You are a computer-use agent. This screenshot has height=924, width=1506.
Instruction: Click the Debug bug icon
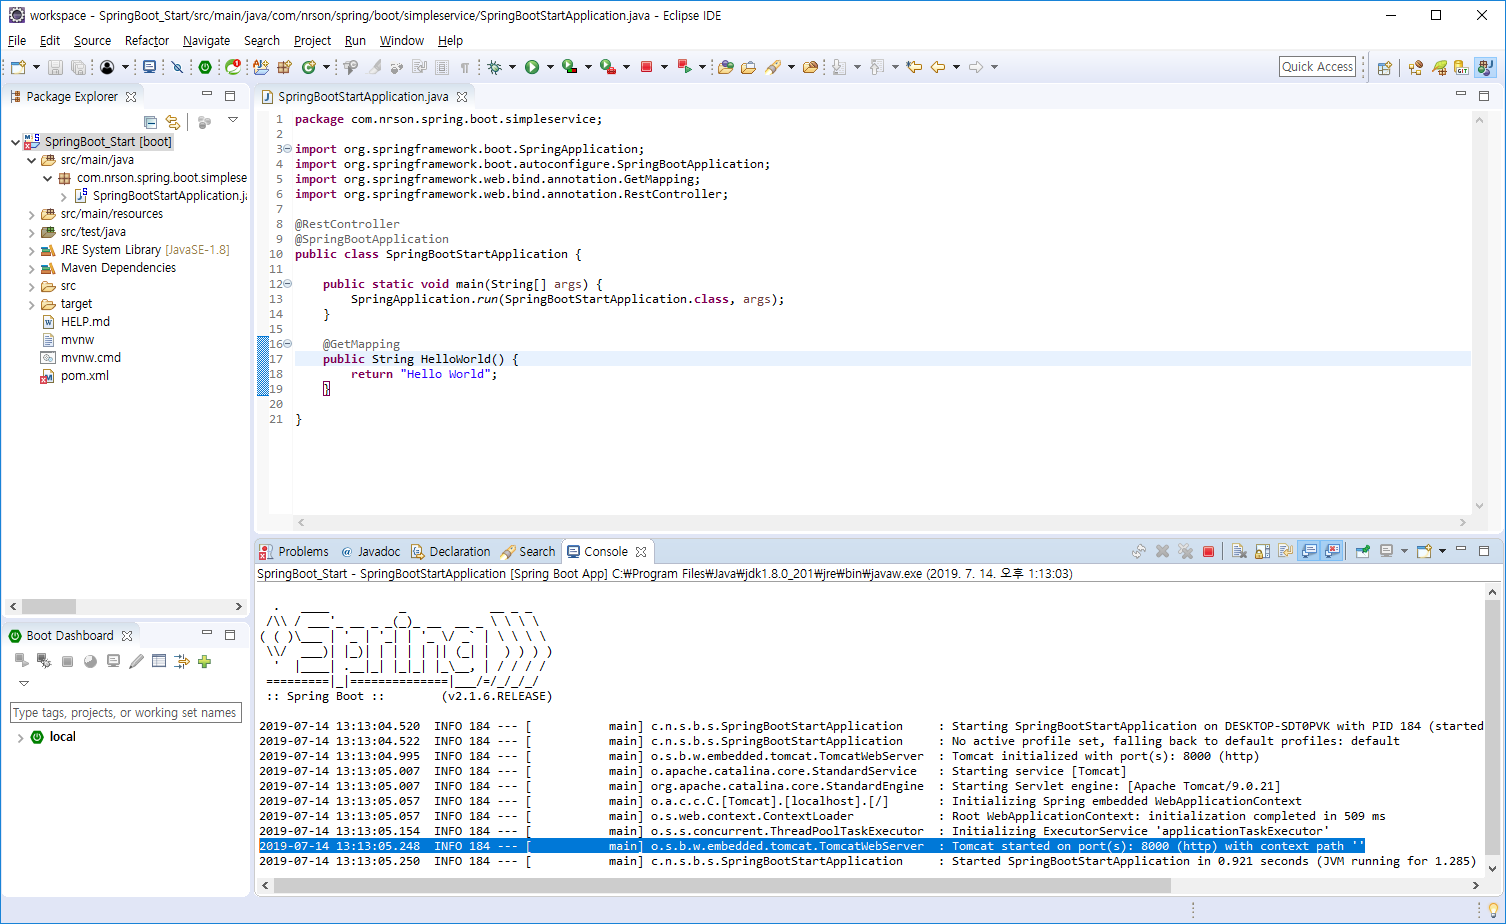494,67
